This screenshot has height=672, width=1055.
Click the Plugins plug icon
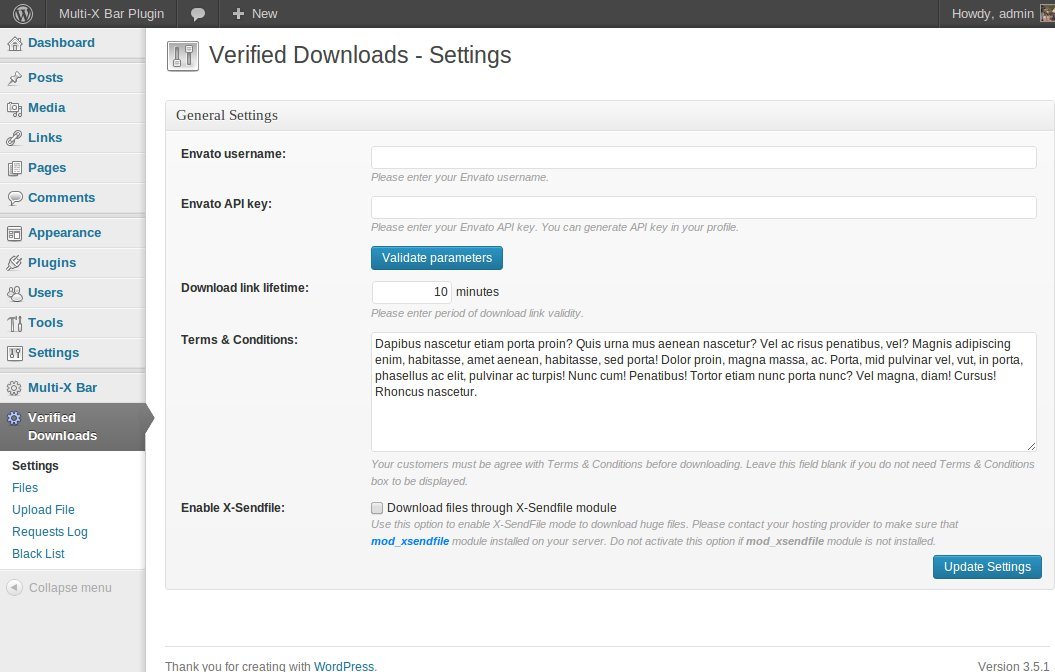coord(14,263)
